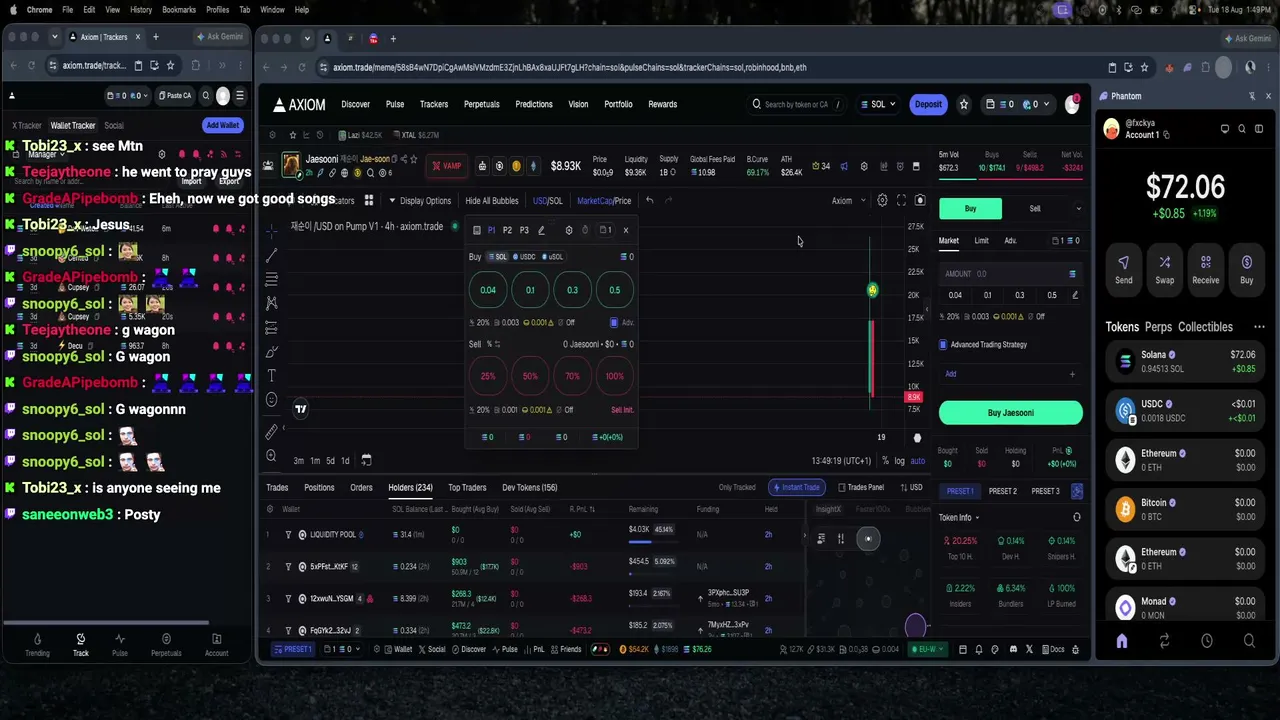
Task: Select the ruler measure tool
Action: coord(271,432)
